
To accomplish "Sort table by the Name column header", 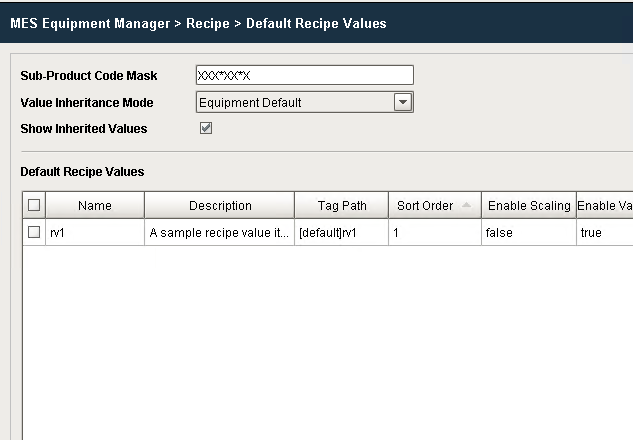I will pos(95,206).
